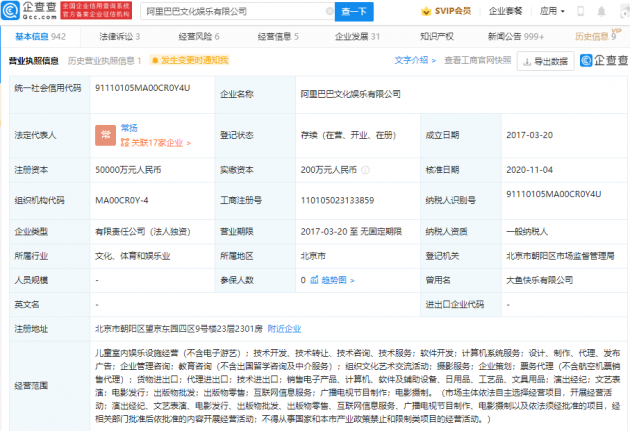Open the notifications bell icon
630x431 pixels.
tap(601, 11)
